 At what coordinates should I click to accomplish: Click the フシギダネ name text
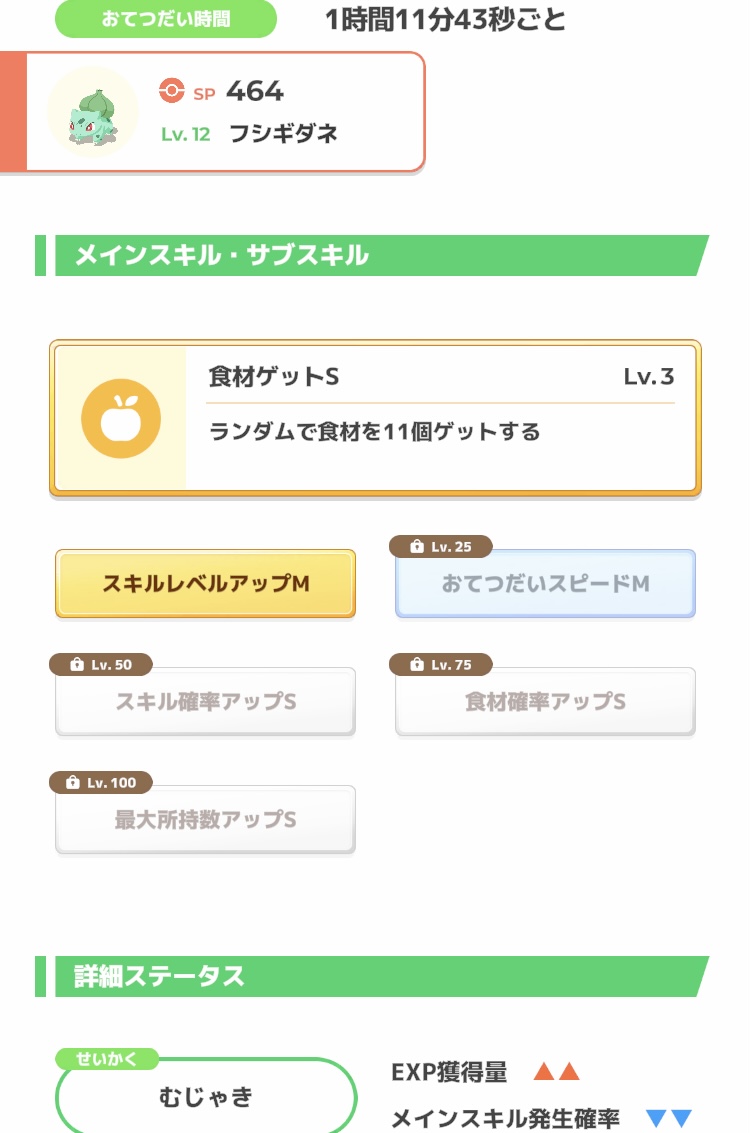[x=283, y=134]
